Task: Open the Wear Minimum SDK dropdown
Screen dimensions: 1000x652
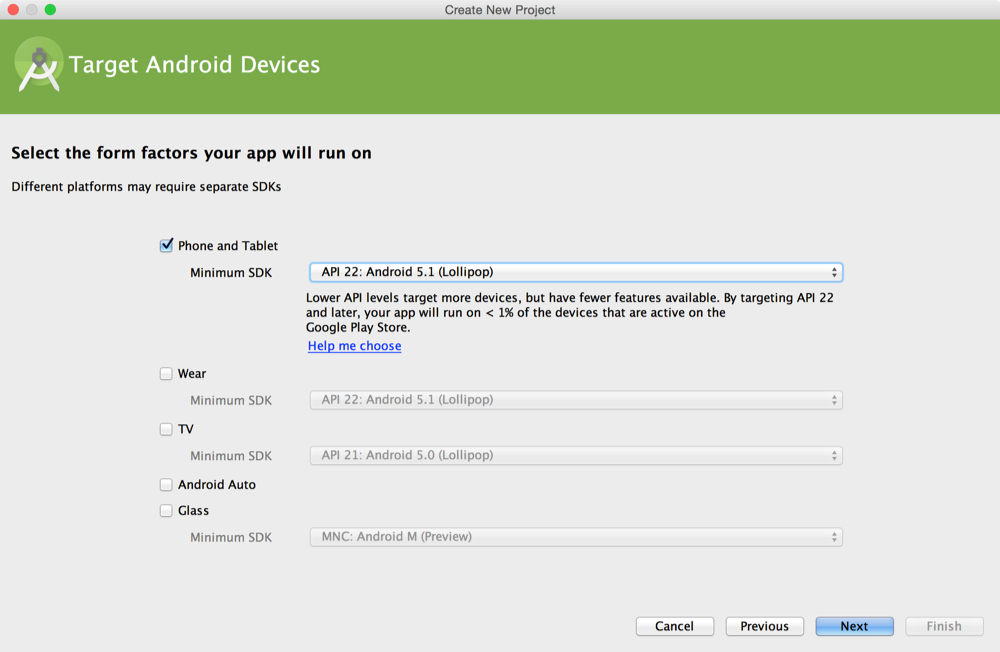Action: 576,400
